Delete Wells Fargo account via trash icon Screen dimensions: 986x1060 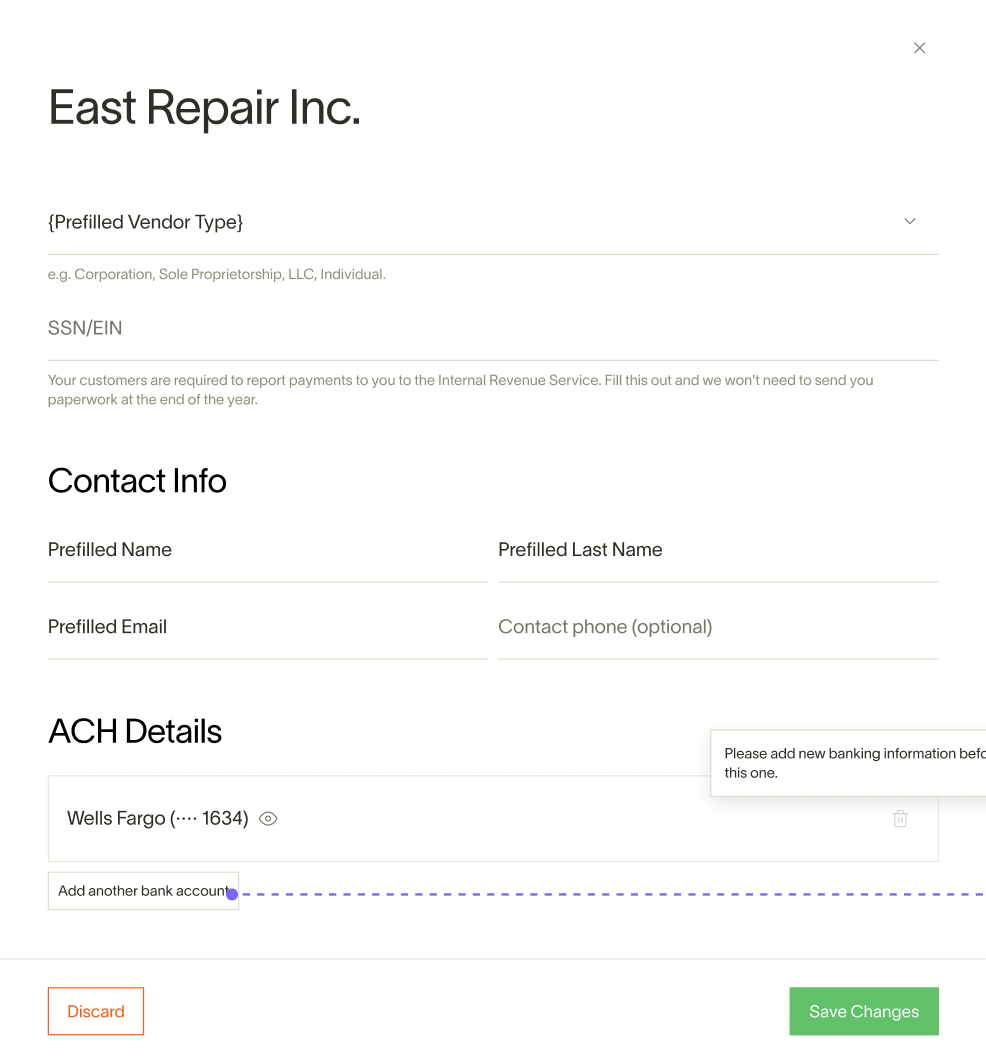point(900,819)
